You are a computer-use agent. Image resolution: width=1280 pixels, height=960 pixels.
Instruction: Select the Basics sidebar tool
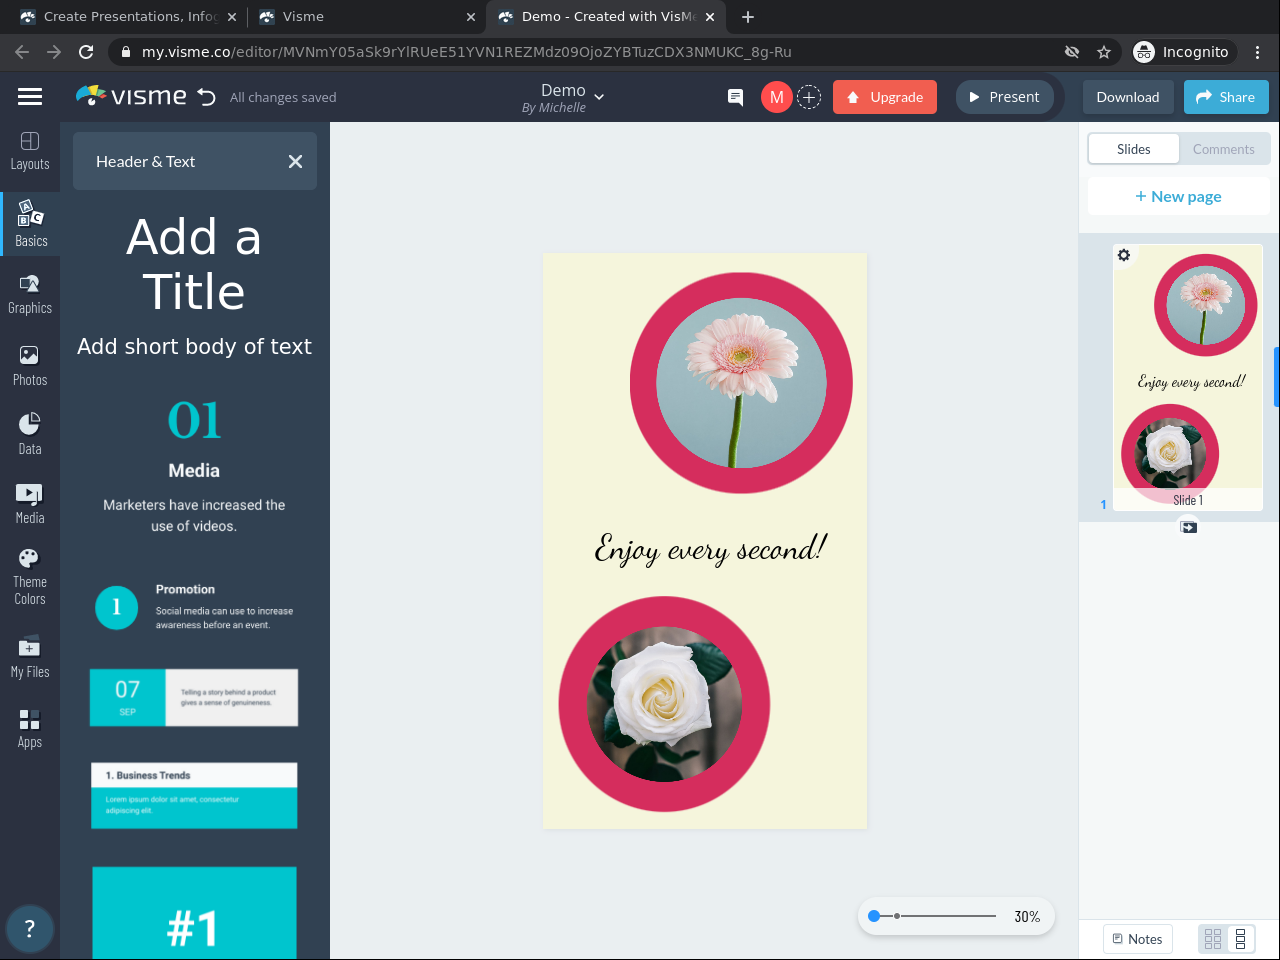(30, 222)
